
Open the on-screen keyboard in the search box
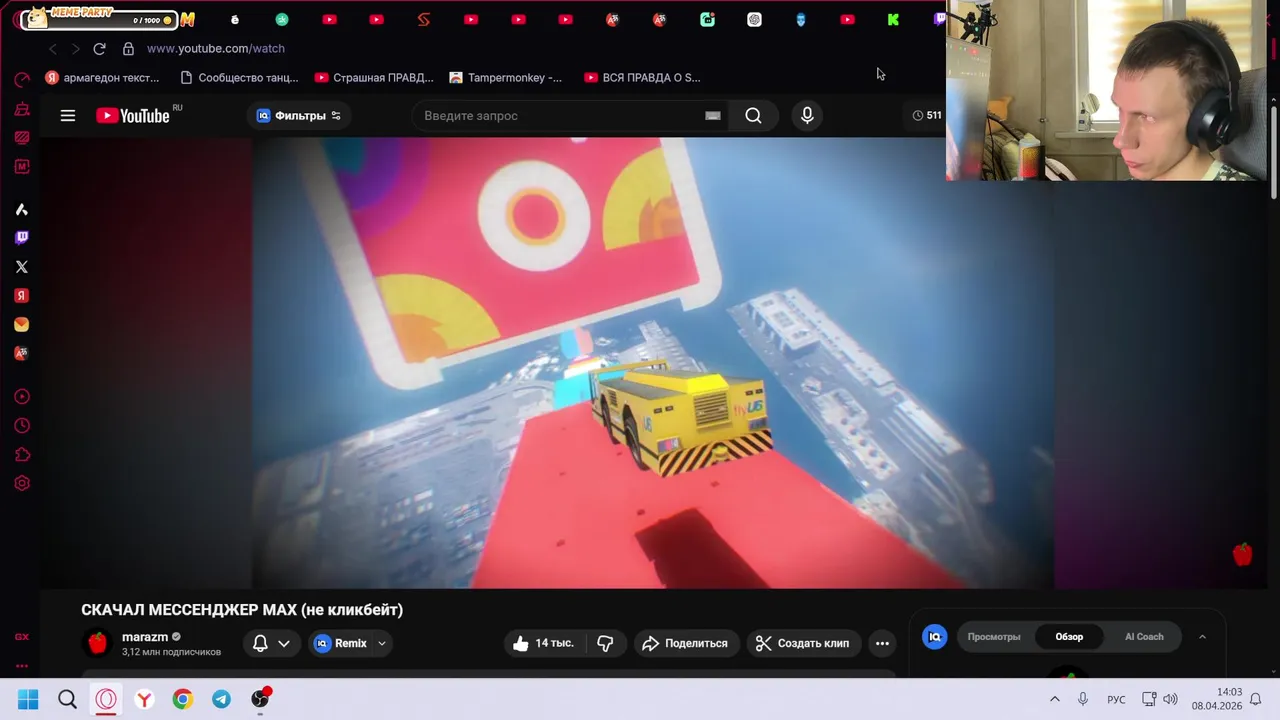(713, 116)
